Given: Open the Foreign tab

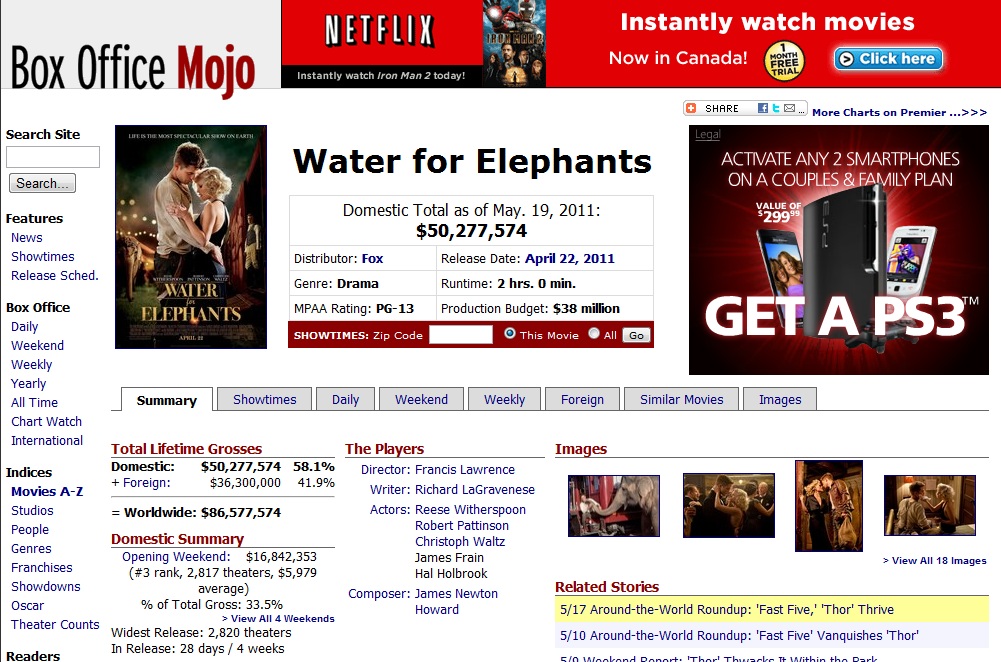Looking at the screenshot, I should (582, 399).
